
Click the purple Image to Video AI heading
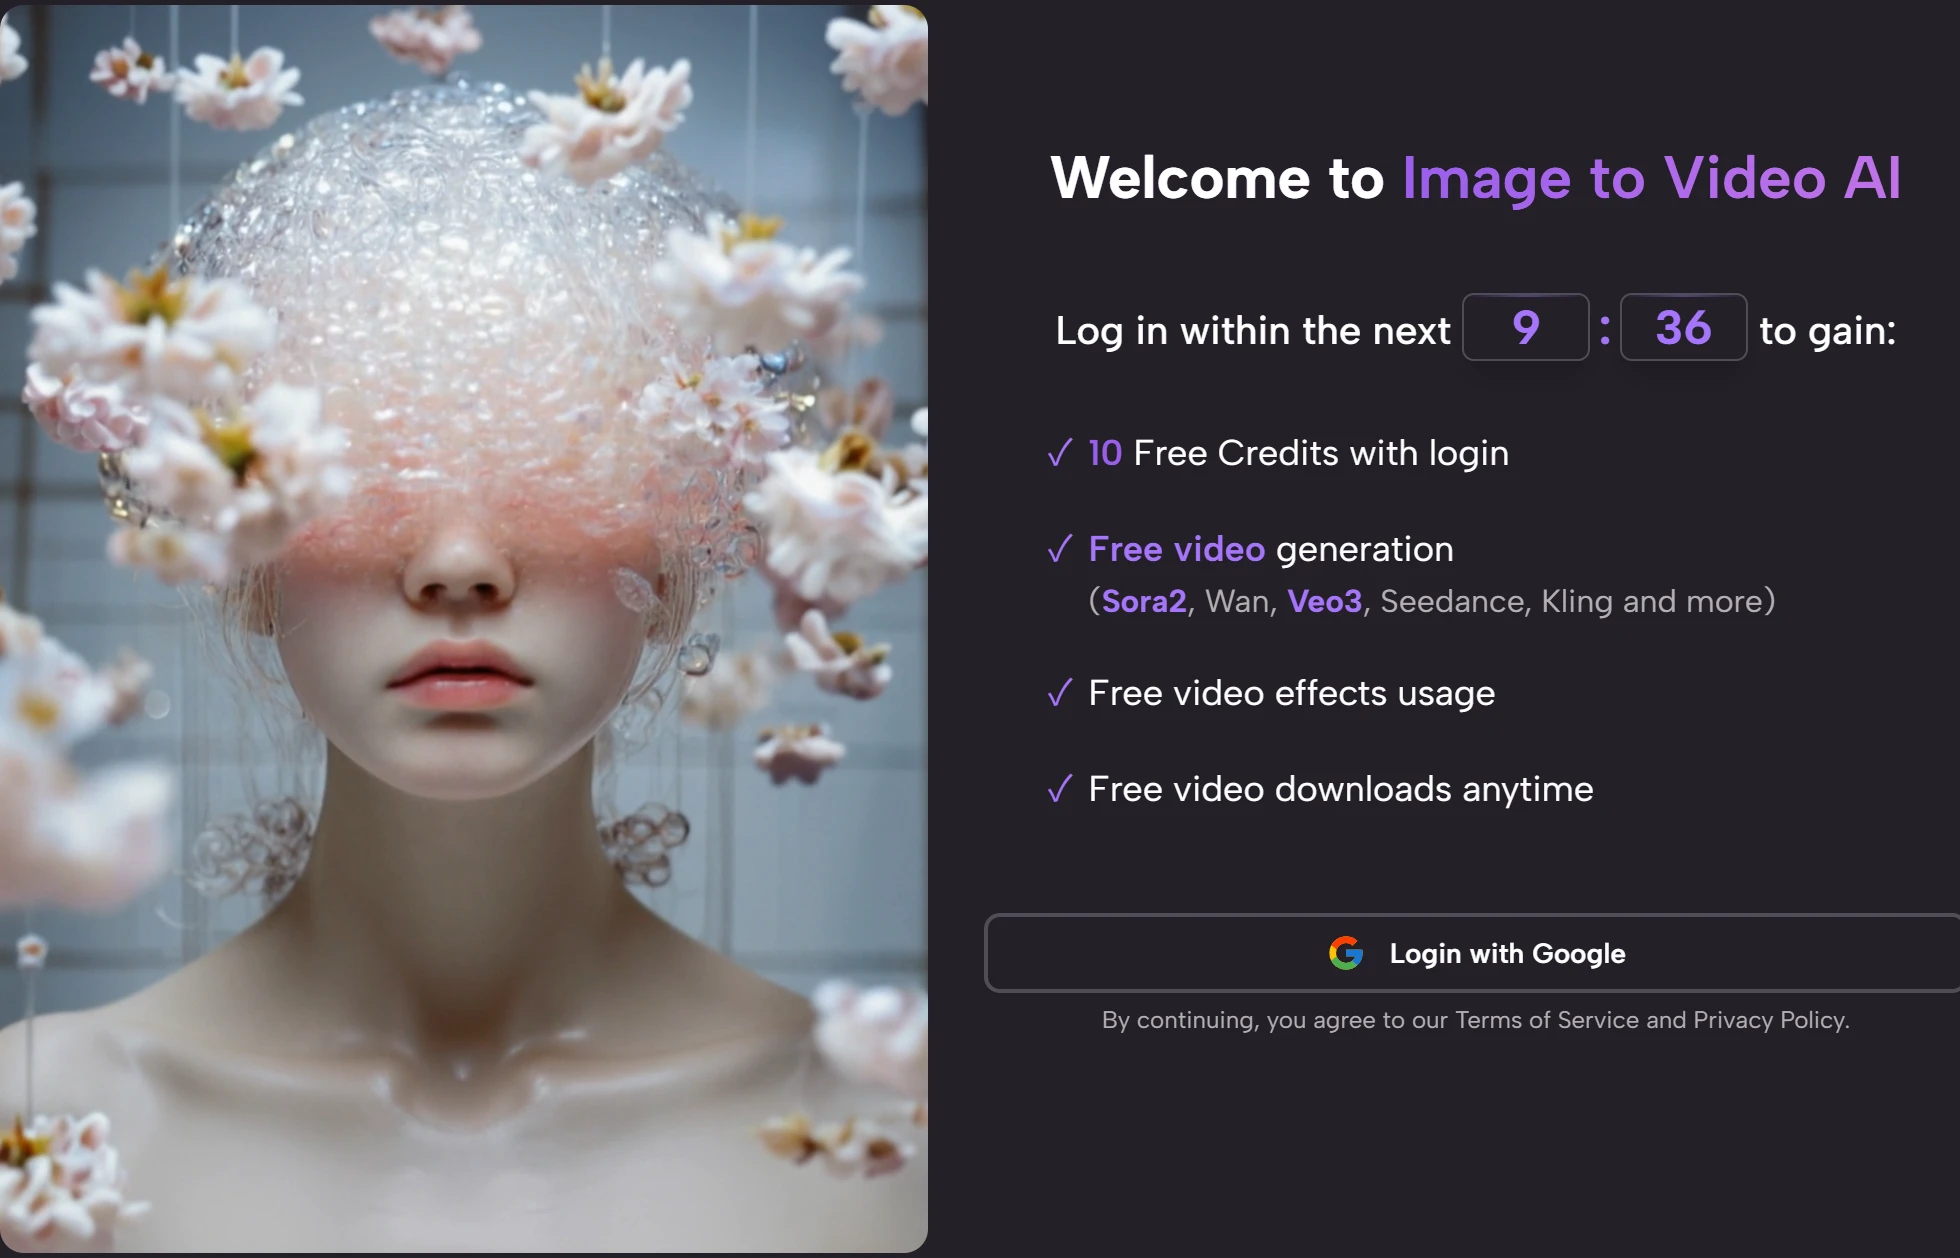point(1651,179)
